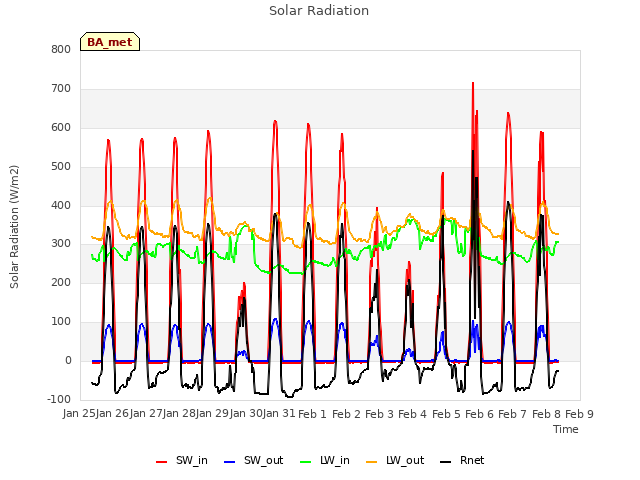The height and width of the screenshot is (480, 640).
Task: Click the Feb 9 x-axis label
Action: (579, 414)
